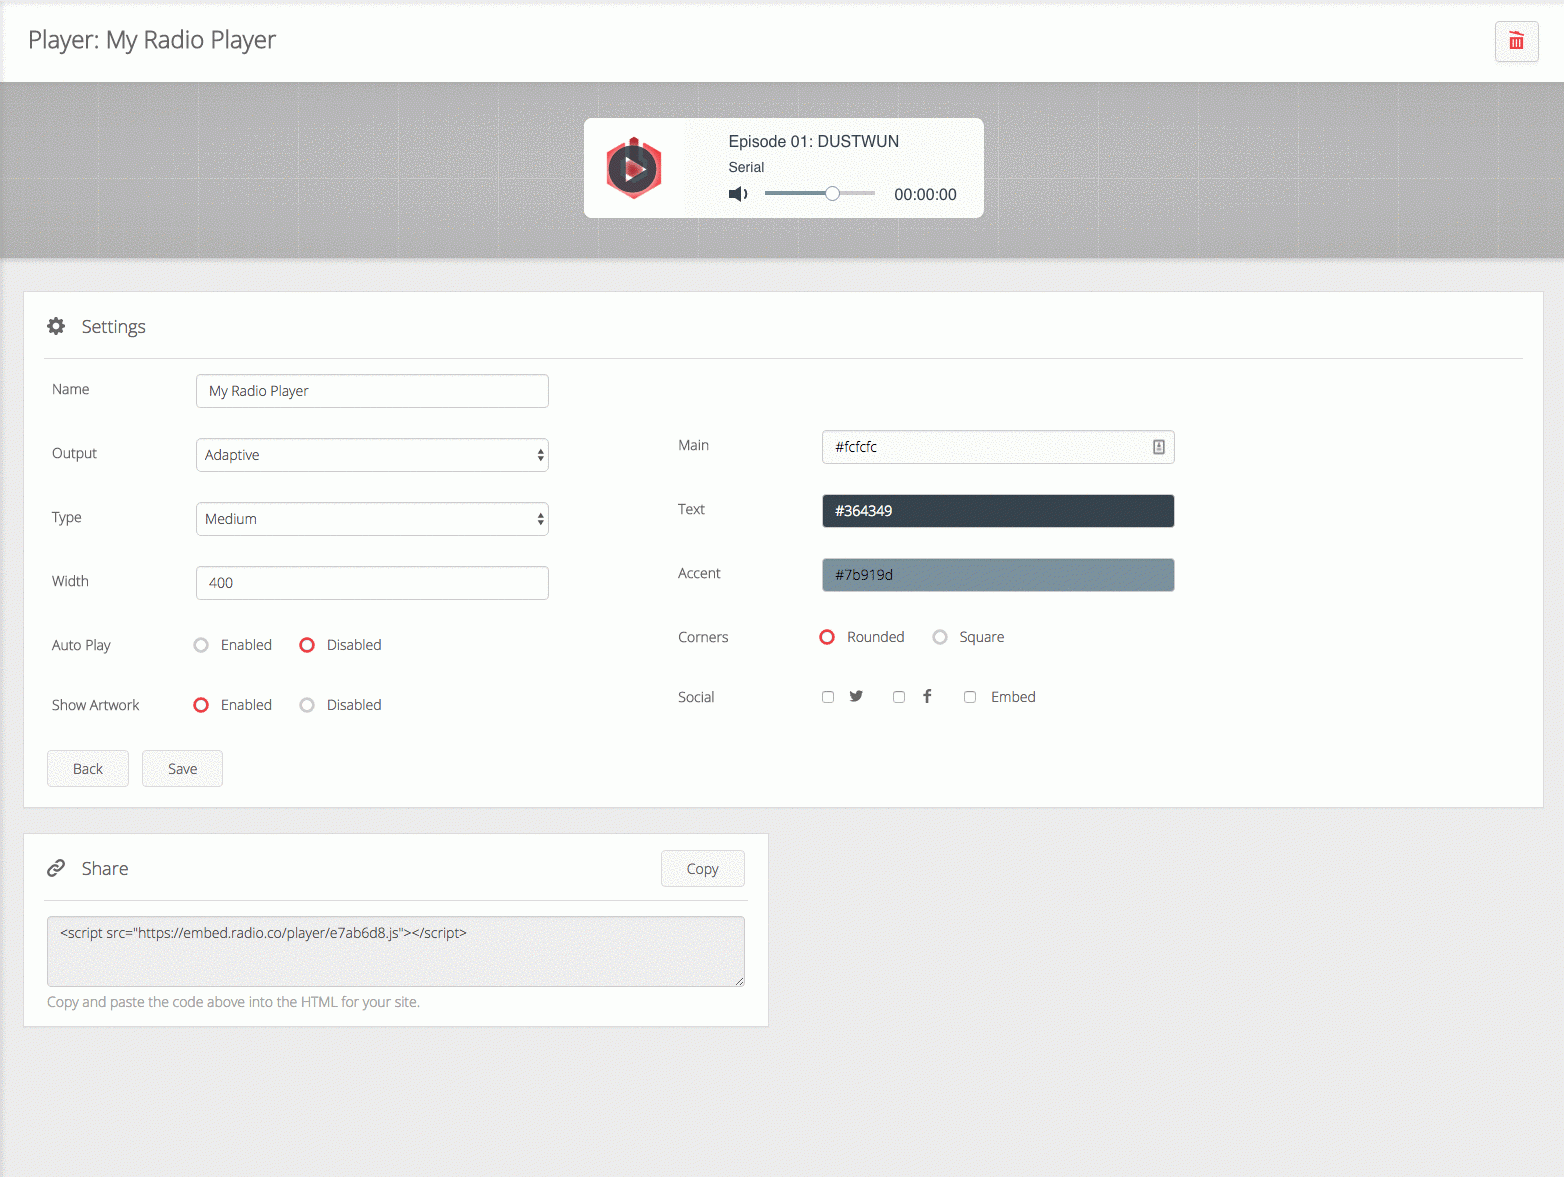Screen dimensions: 1564x1177
Task: Click the Twitter bird icon
Action: (856, 696)
